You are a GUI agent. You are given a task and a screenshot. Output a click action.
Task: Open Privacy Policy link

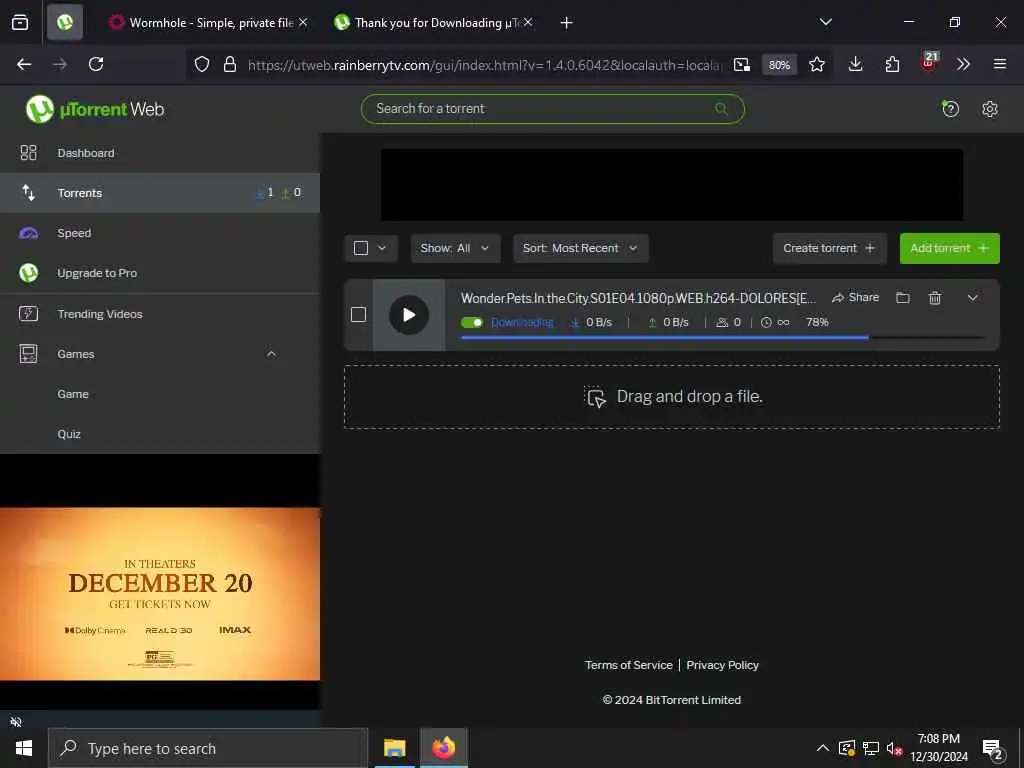point(722,665)
